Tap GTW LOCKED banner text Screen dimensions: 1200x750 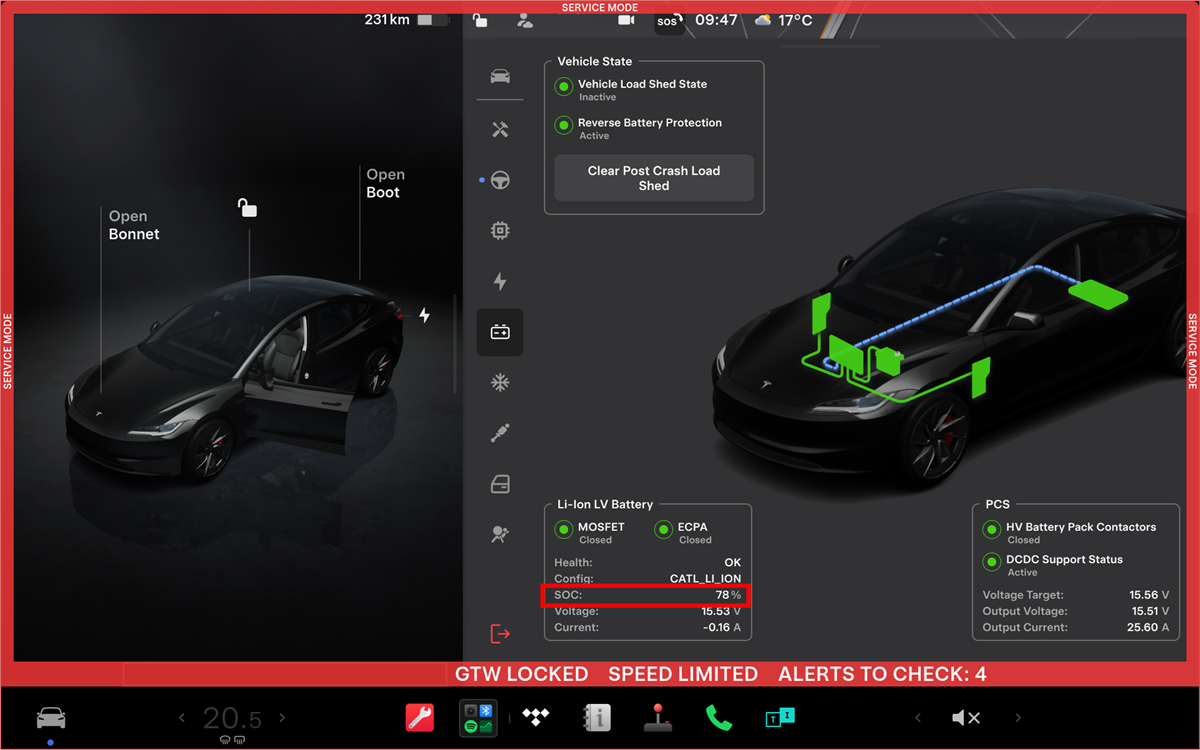click(521, 674)
